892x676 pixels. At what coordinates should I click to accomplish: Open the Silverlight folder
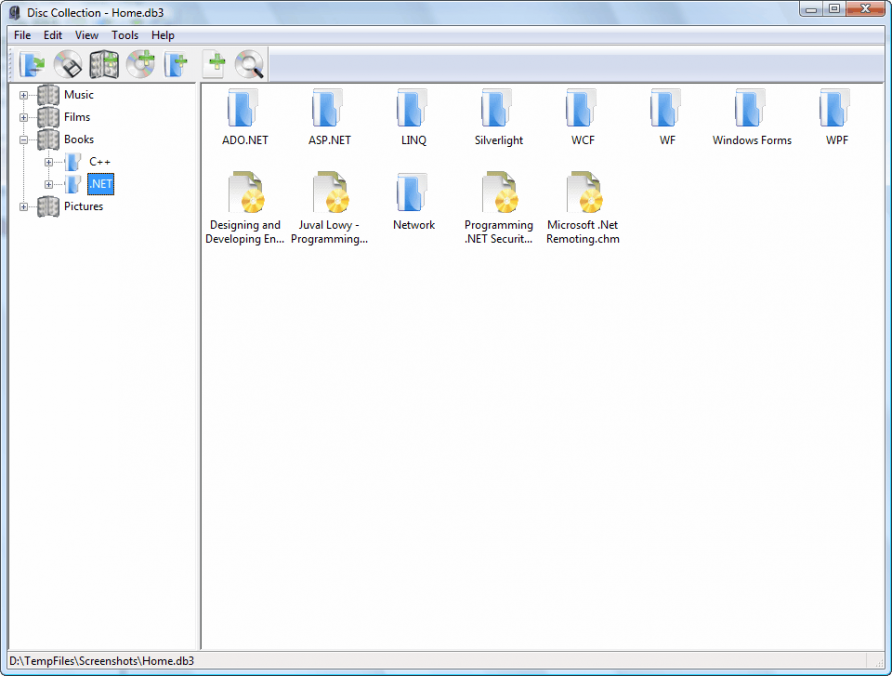(497, 110)
